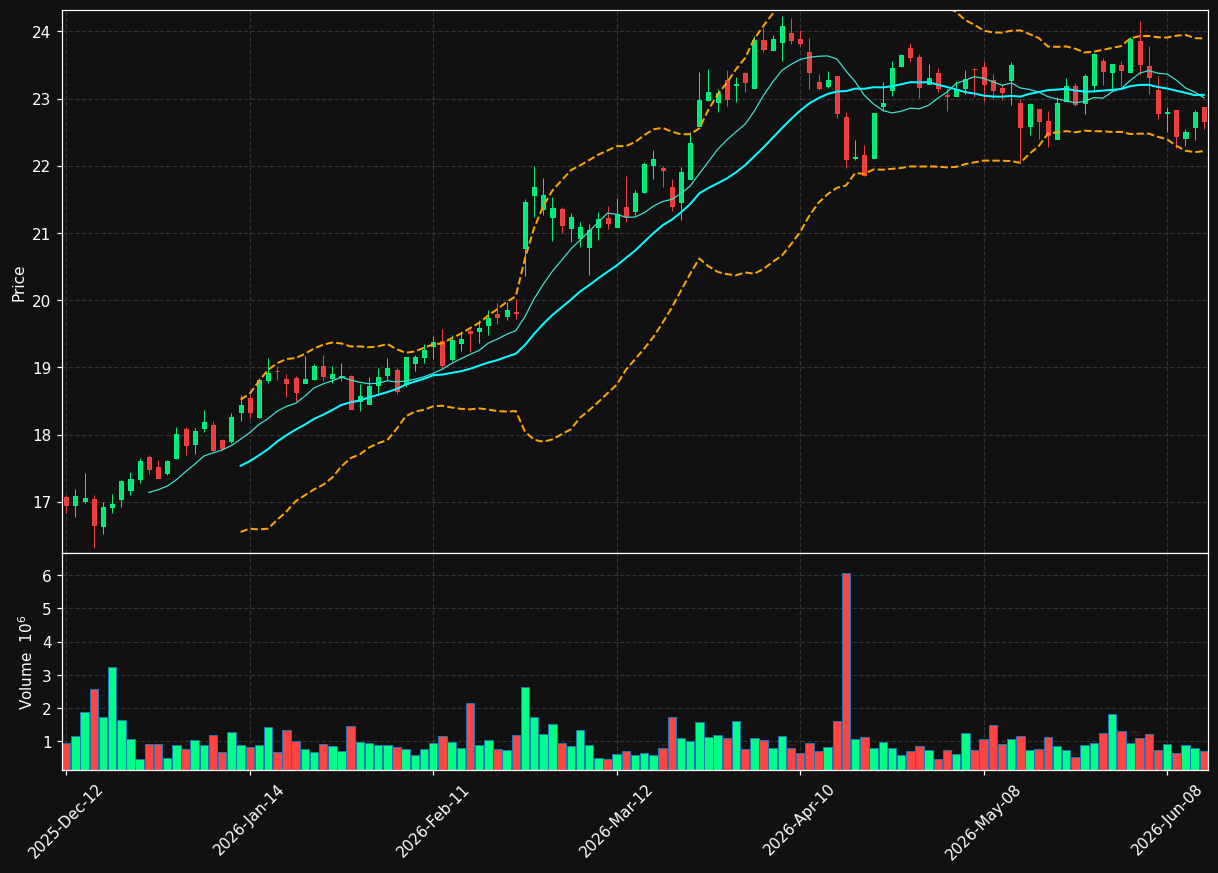The width and height of the screenshot is (1218, 873).
Task: Click the price tick label 24
Action: (41, 32)
